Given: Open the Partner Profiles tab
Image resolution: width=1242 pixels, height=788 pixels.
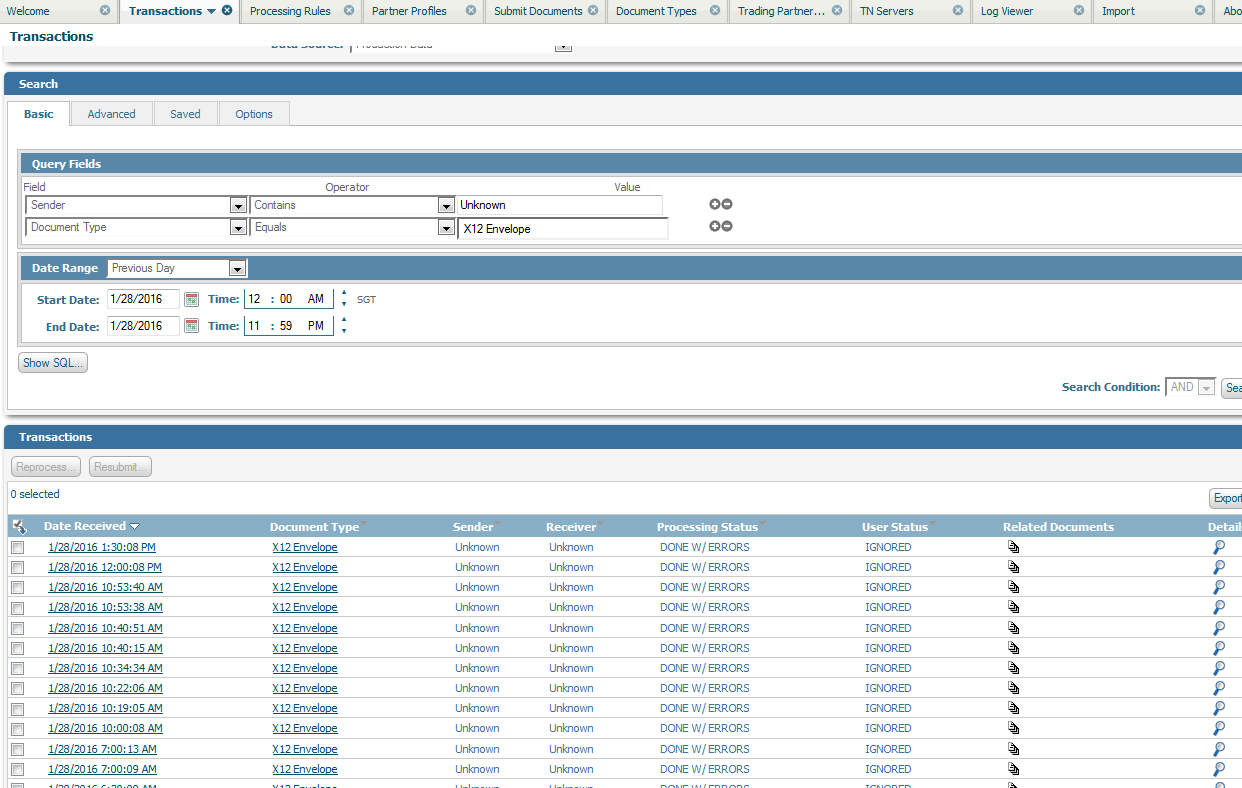Looking at the screenshot, I should point(409,11).
